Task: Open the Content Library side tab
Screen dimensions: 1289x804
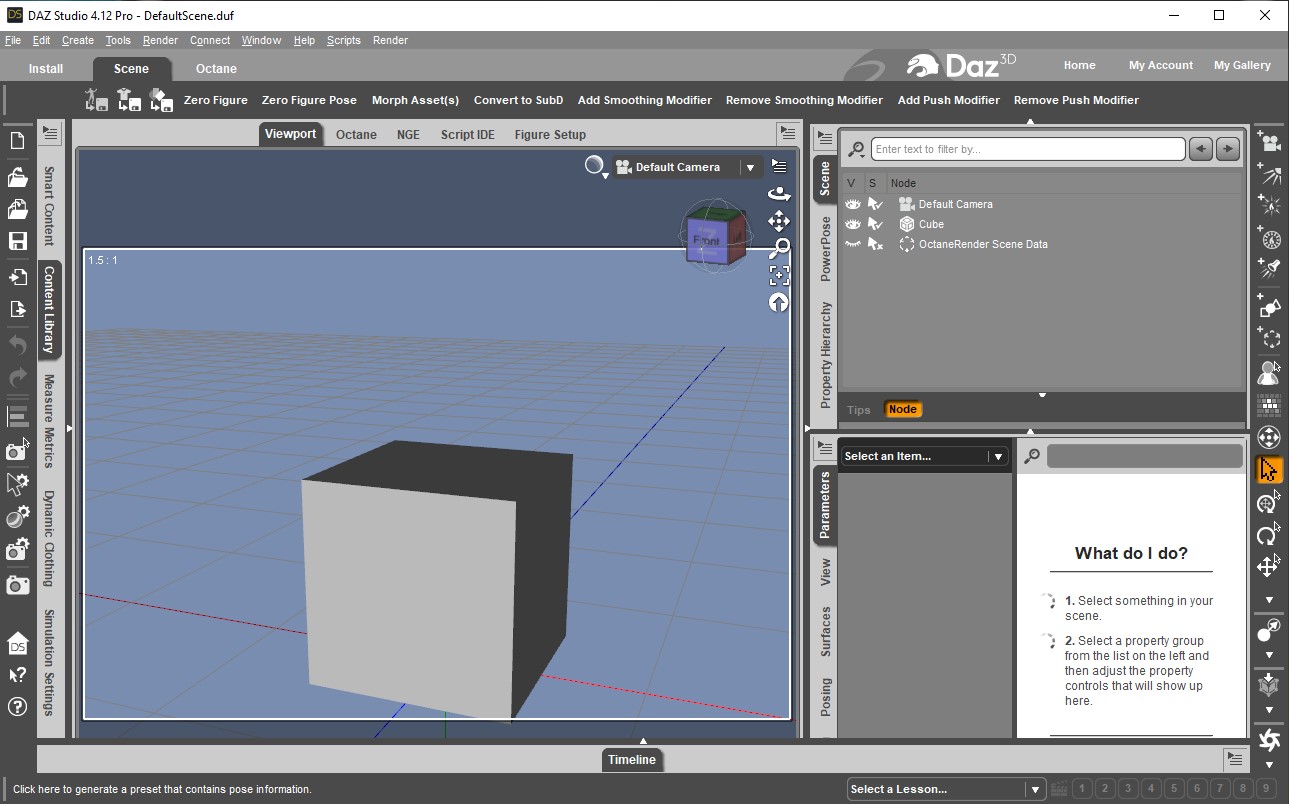Action: point(49,310)
